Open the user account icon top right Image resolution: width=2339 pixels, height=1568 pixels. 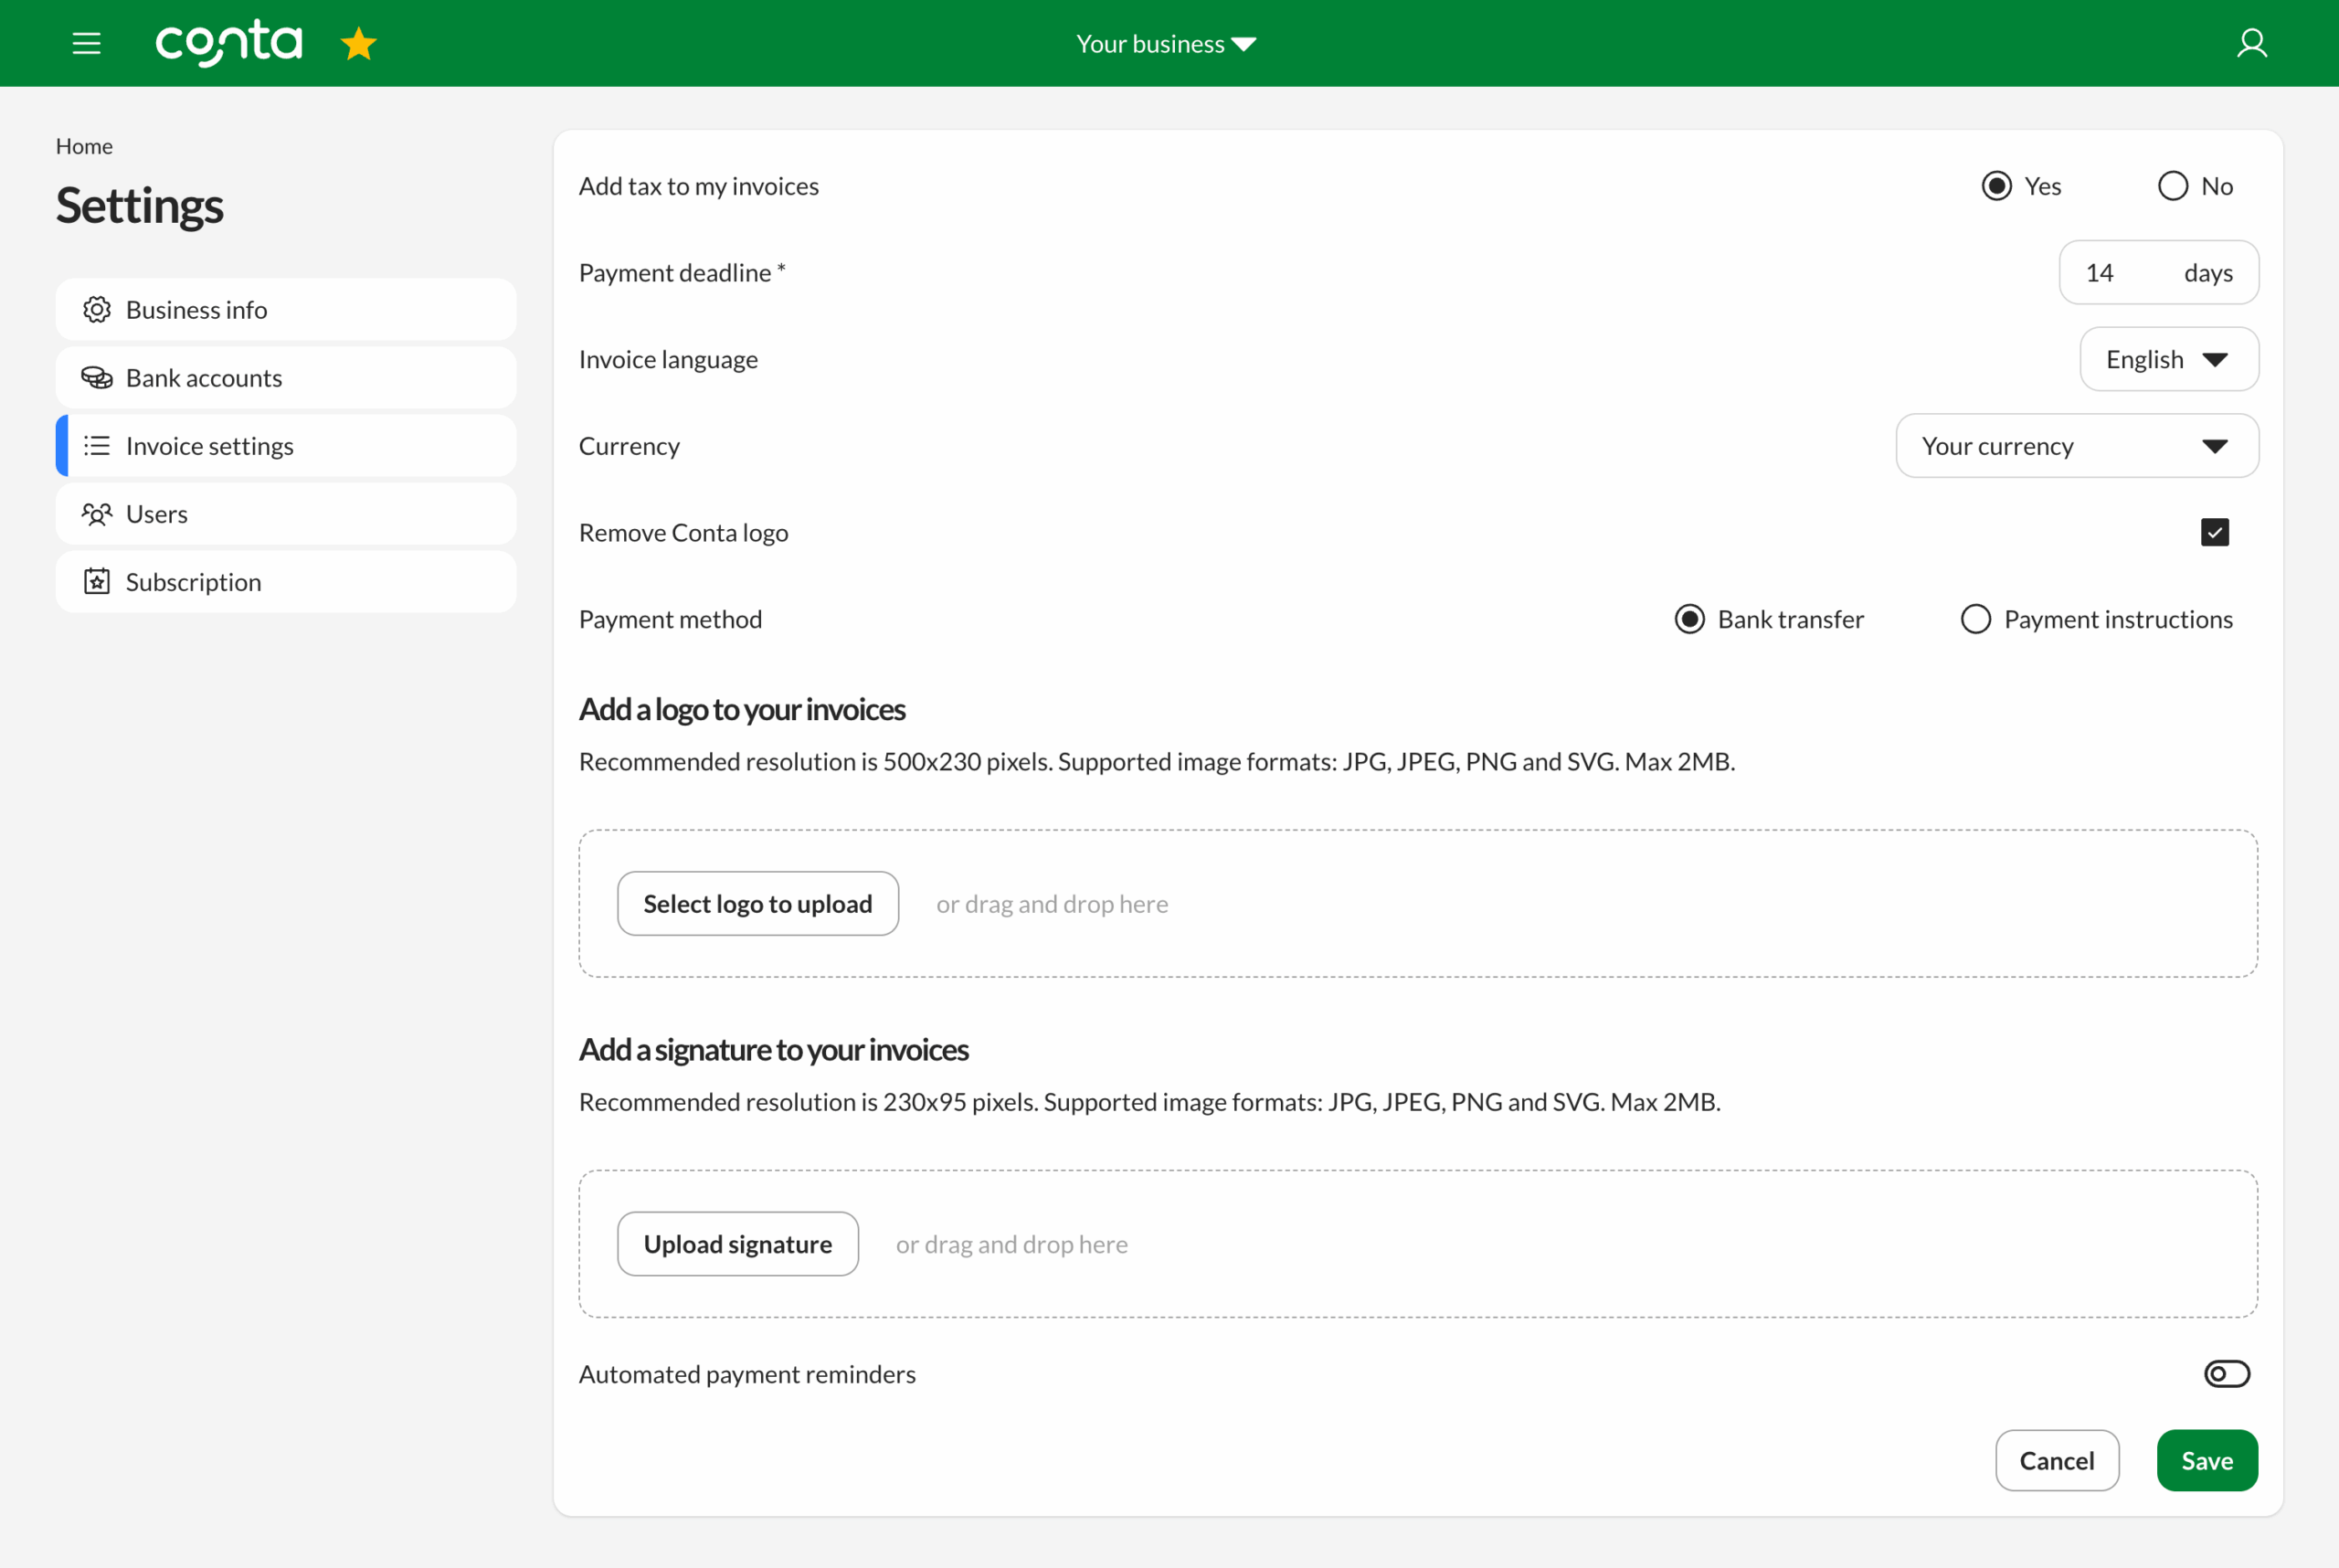2253,43
